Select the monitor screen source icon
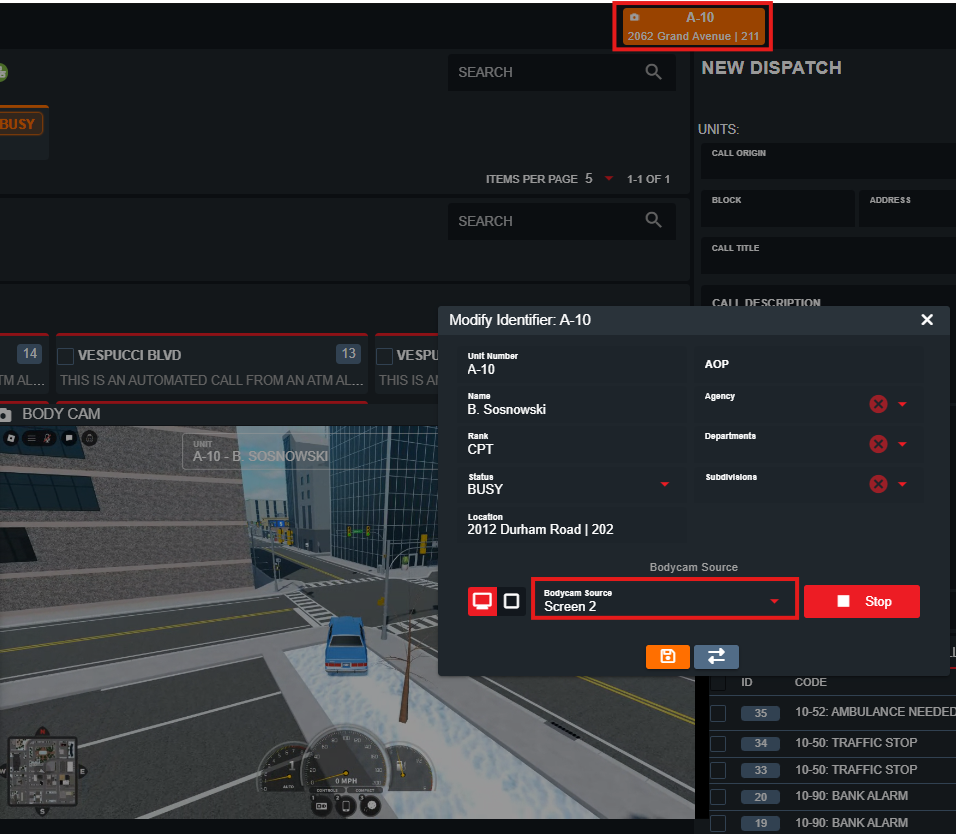The height and width of the screenshot is (834, 956). pos(482,601)
